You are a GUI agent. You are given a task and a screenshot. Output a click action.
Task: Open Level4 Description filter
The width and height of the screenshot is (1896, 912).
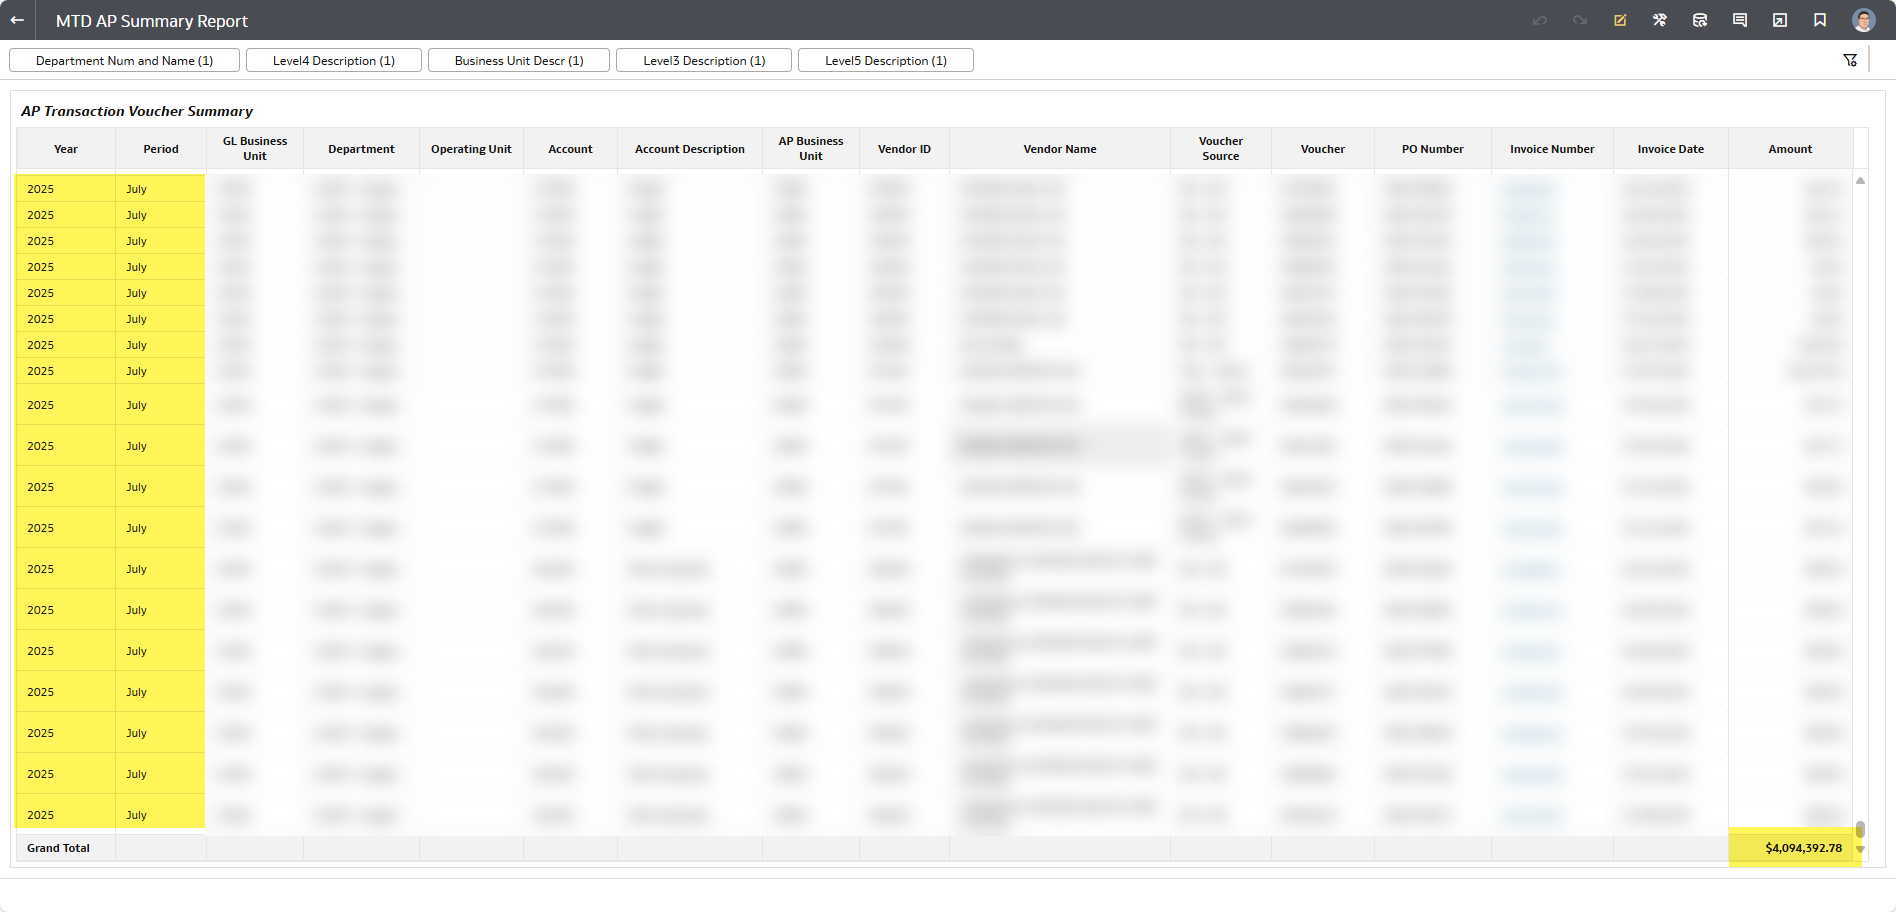[334, 60]
